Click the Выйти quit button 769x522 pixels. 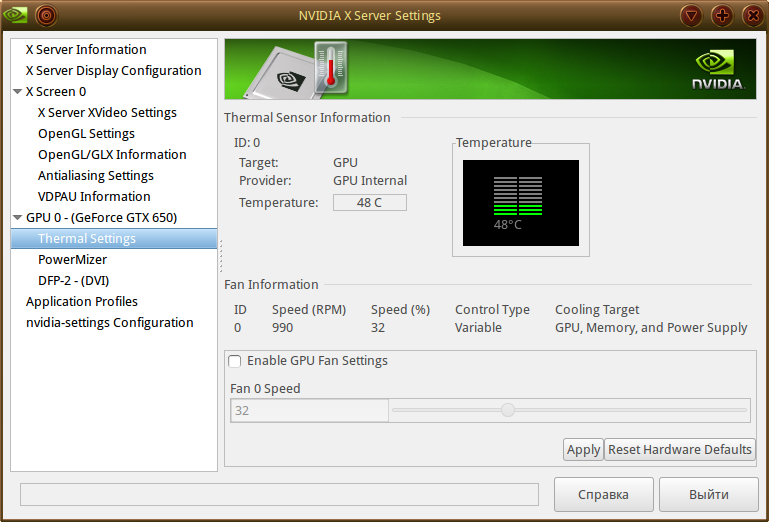pos(709,495)
